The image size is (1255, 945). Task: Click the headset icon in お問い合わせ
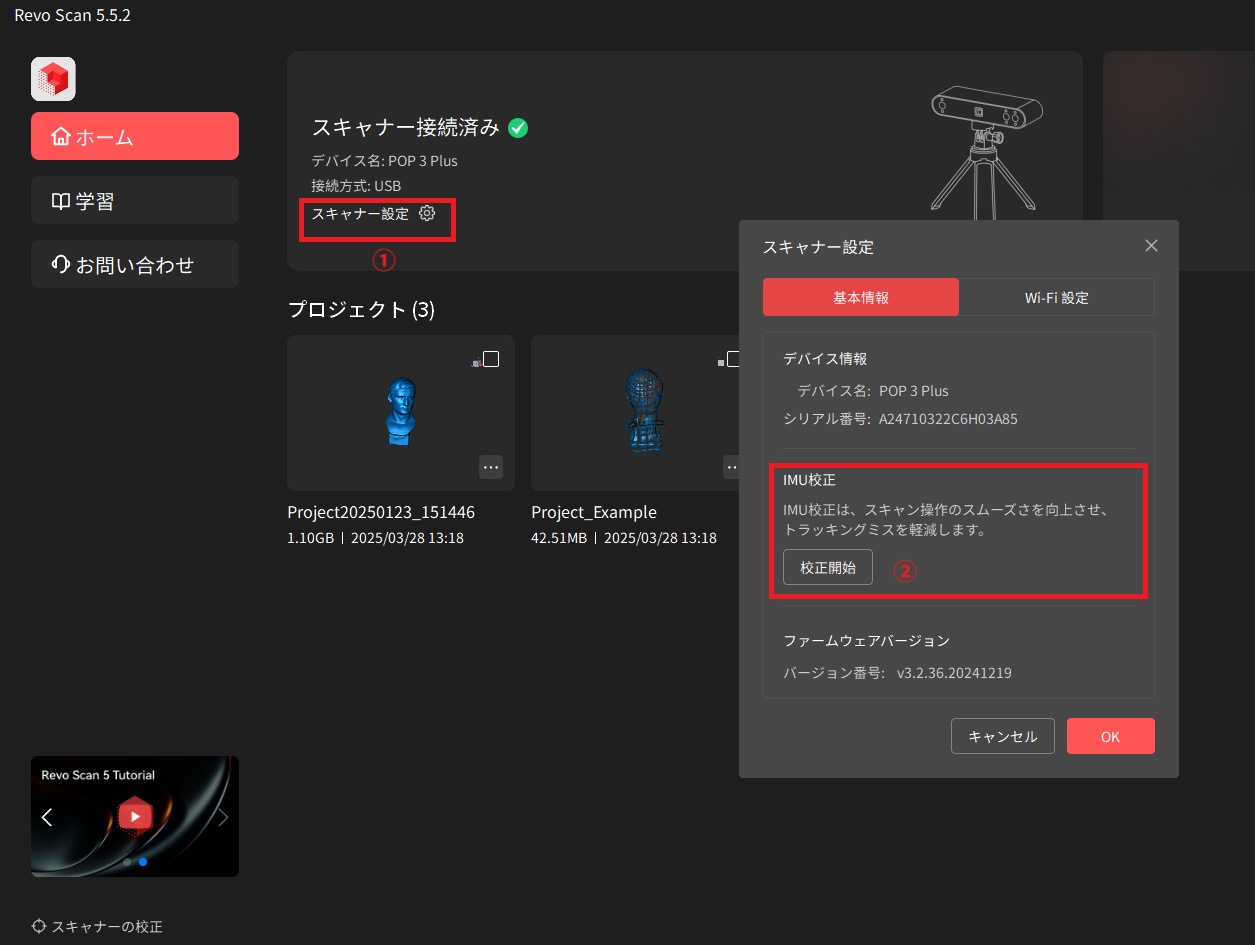(61, 265)
